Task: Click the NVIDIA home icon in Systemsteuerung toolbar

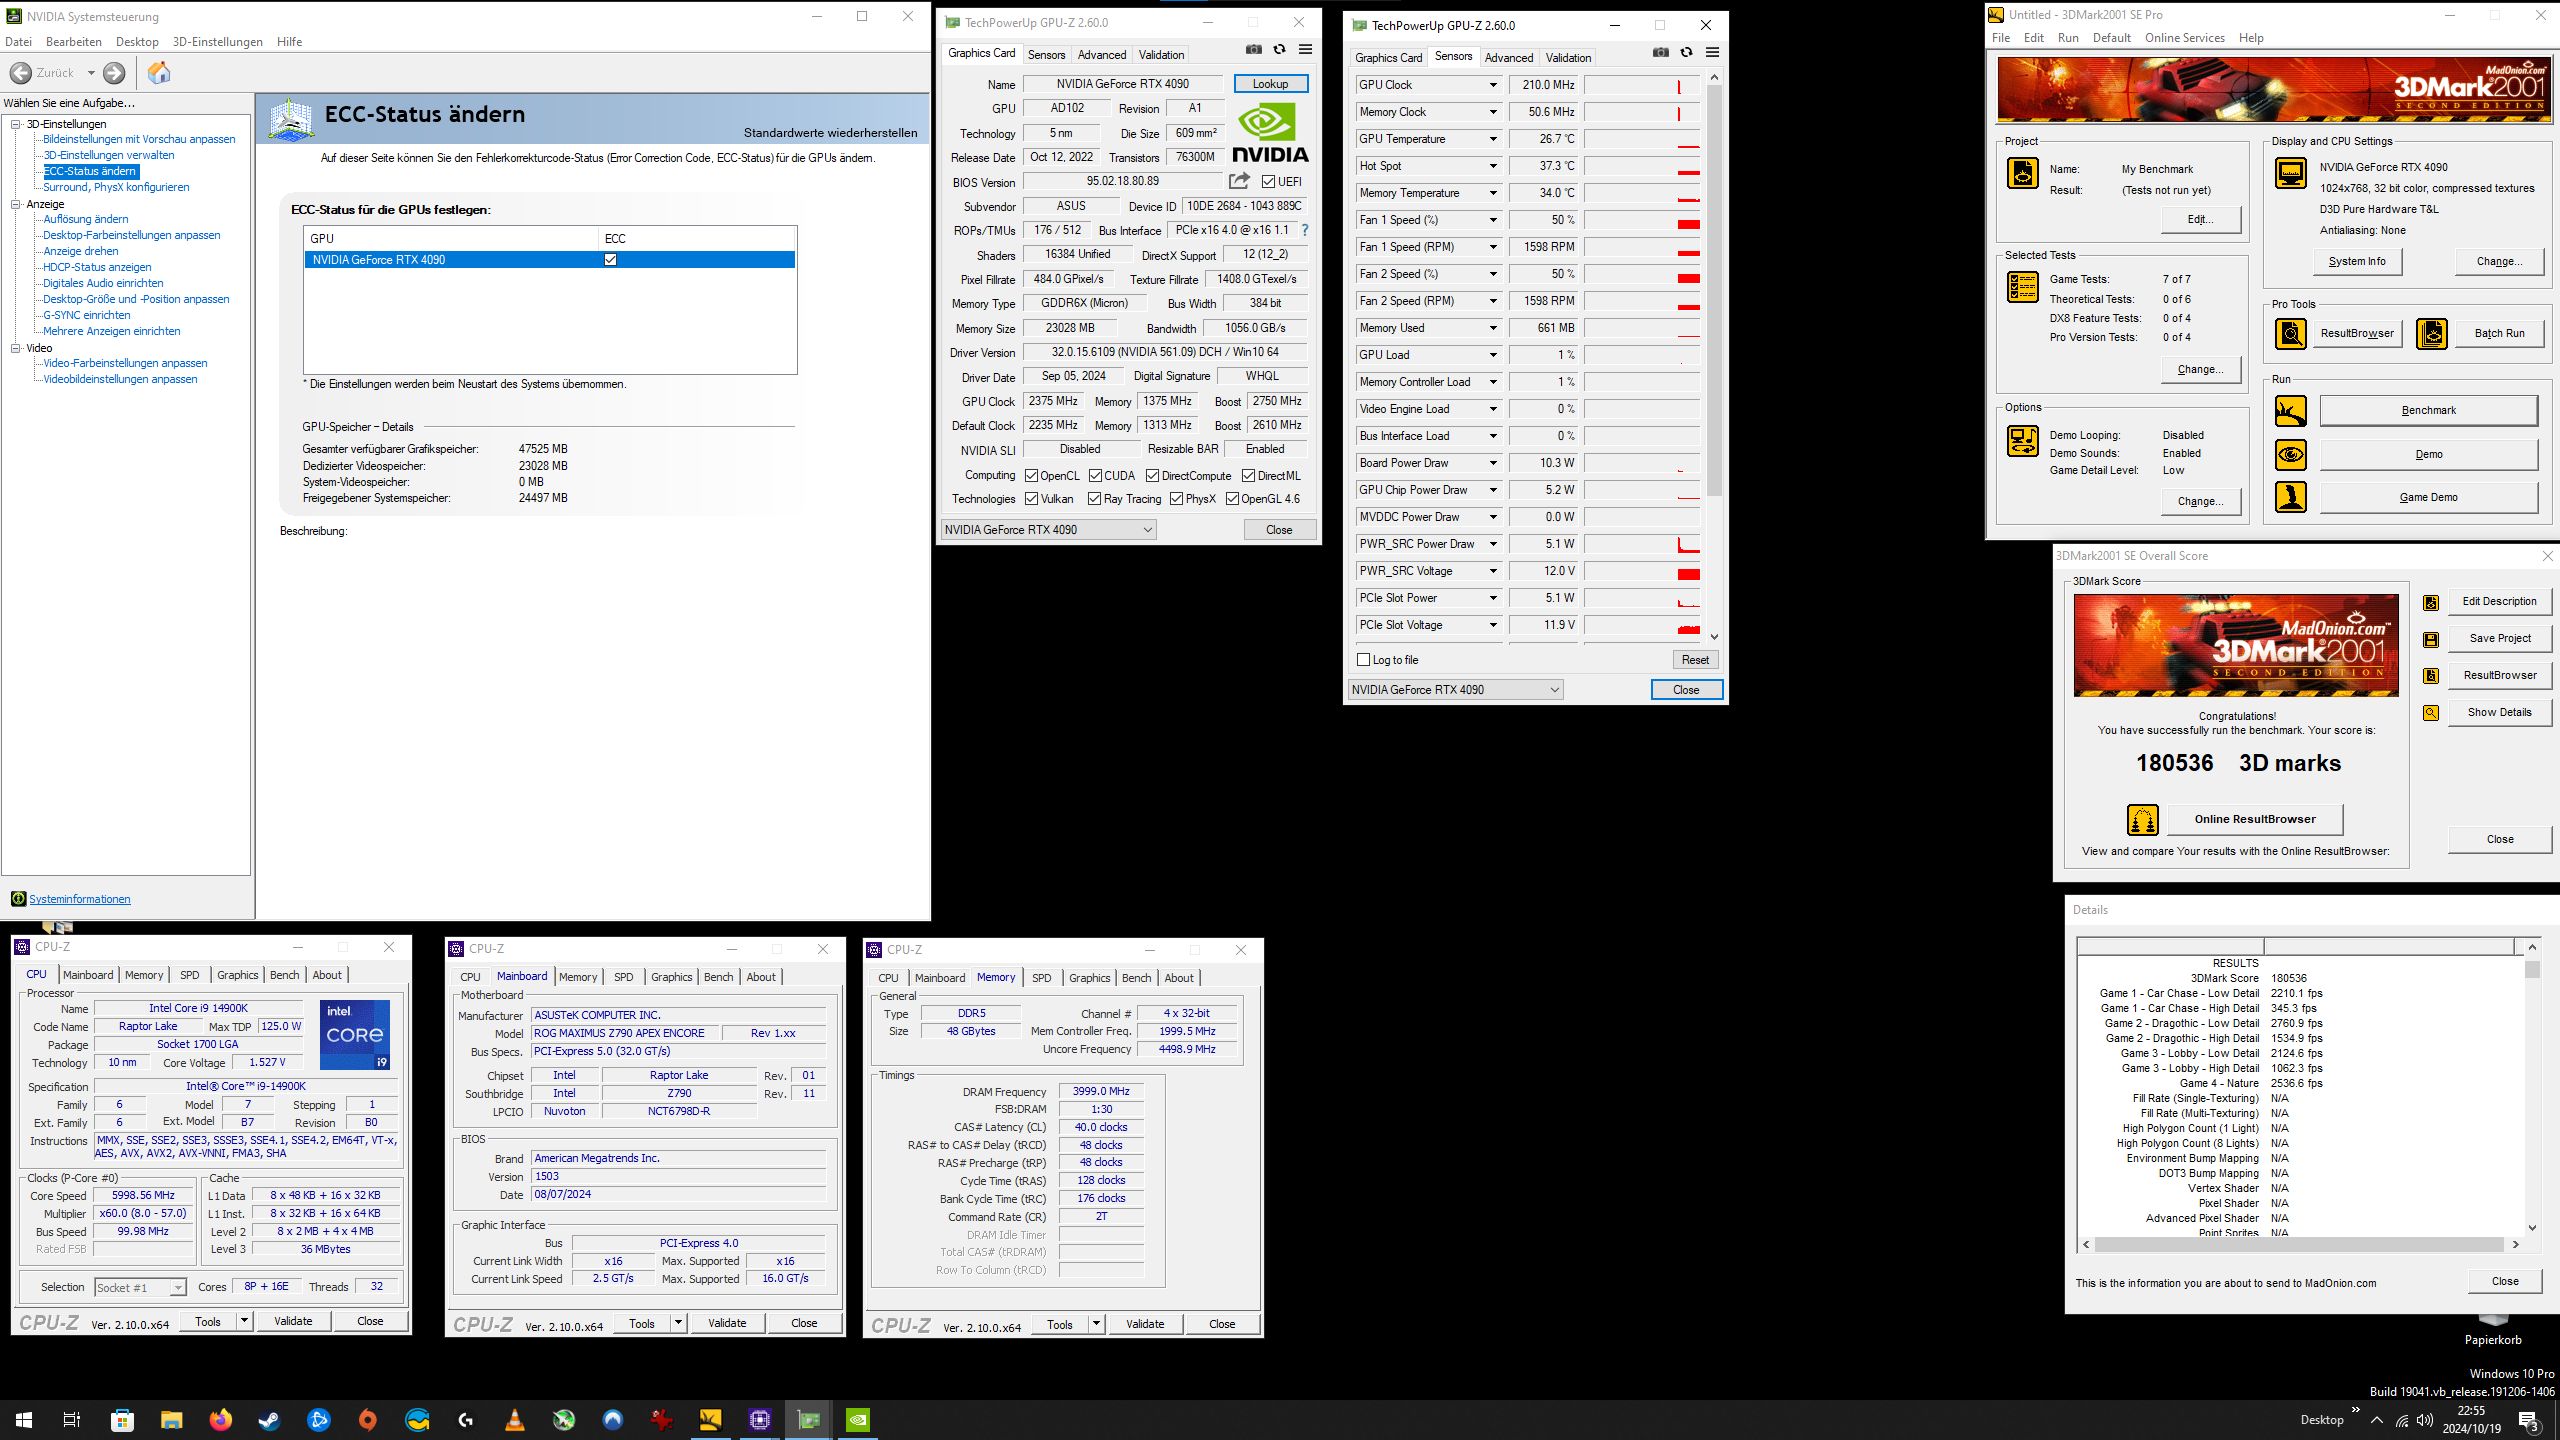Action: pyautogui.click(x=159, y=73)
